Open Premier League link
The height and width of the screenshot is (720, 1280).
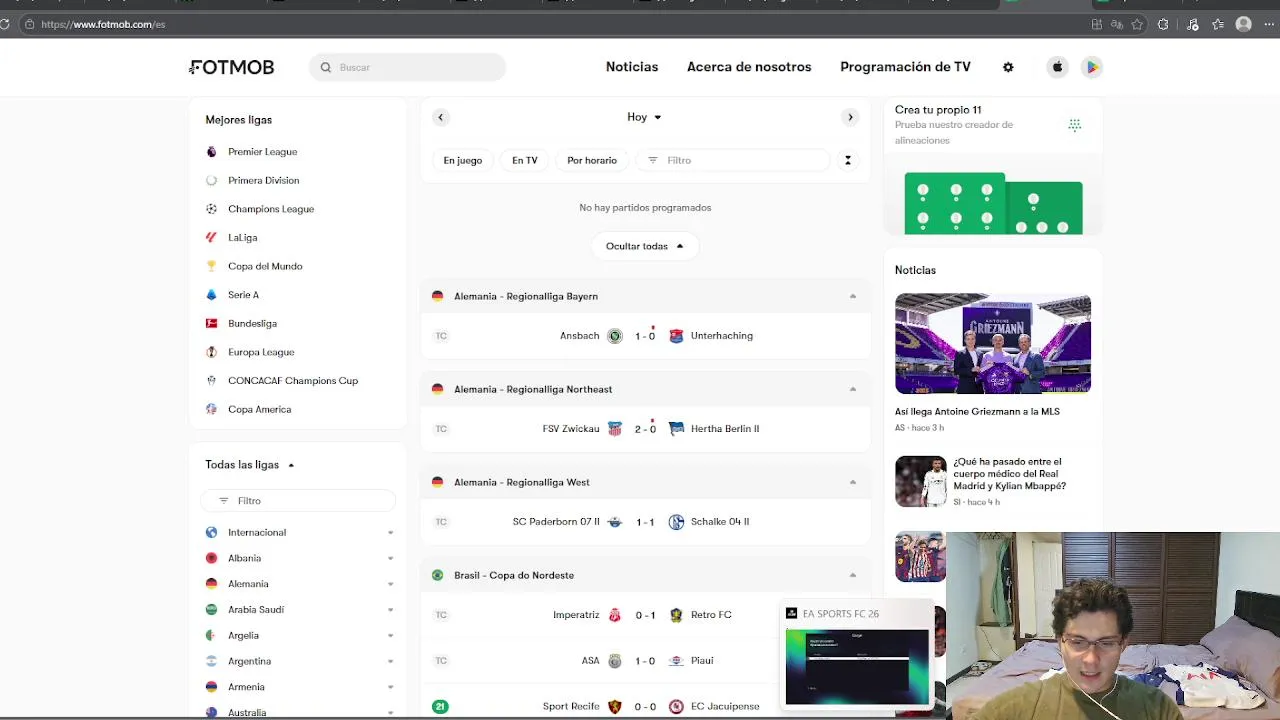pyautogui.click(x=262, y=152)
